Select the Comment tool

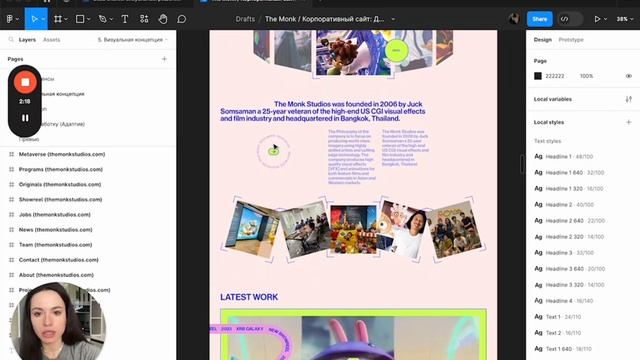click(x=182, y=19)
